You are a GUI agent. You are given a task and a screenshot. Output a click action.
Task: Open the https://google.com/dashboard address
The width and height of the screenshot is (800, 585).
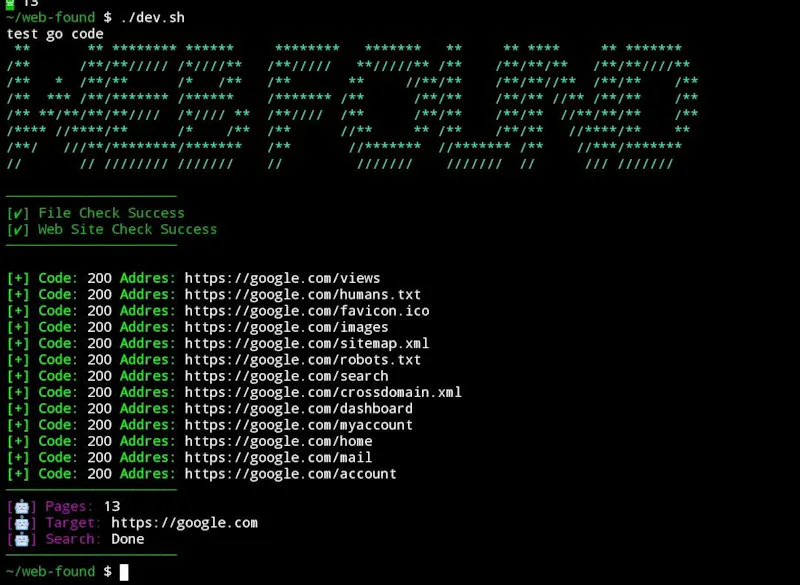298,409
